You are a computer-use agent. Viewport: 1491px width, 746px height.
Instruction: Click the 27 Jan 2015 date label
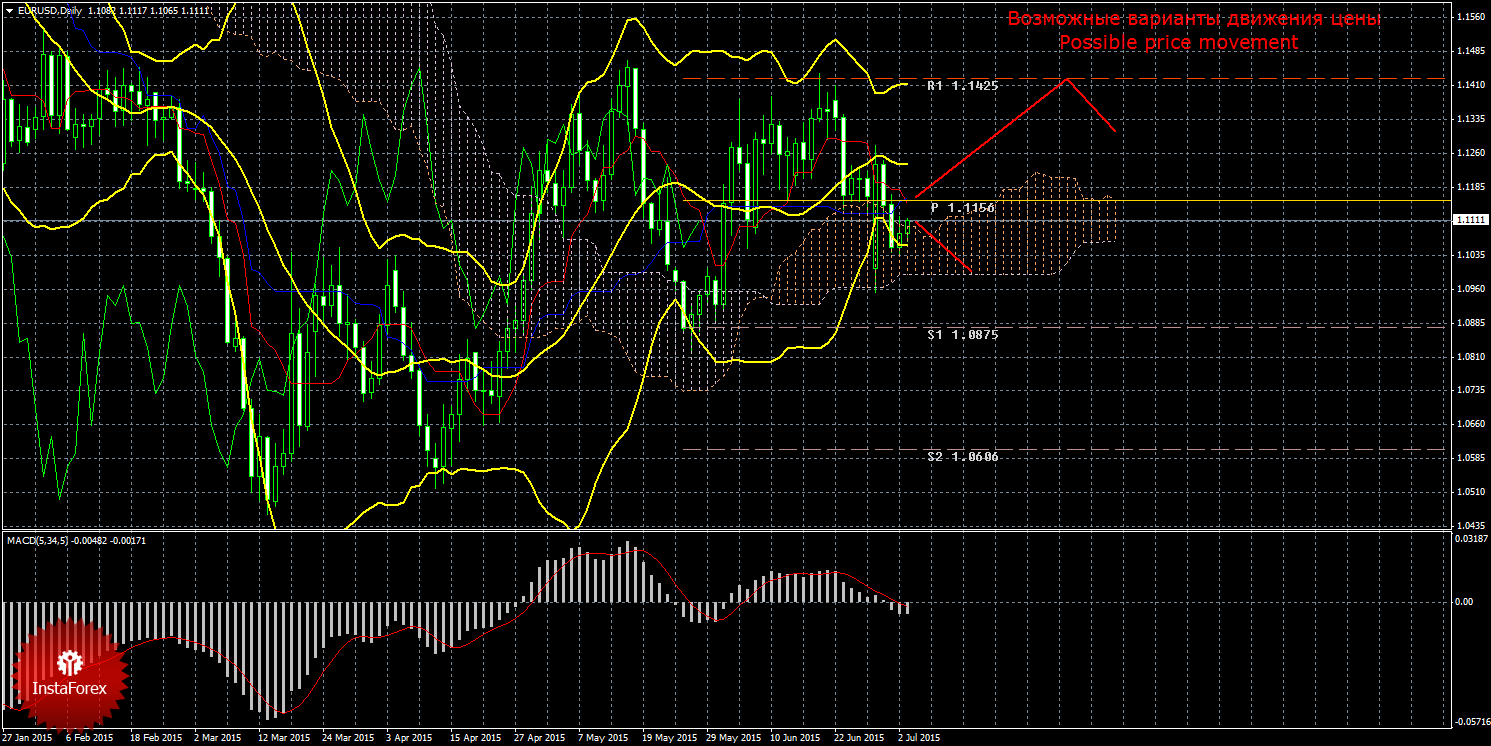27,739
